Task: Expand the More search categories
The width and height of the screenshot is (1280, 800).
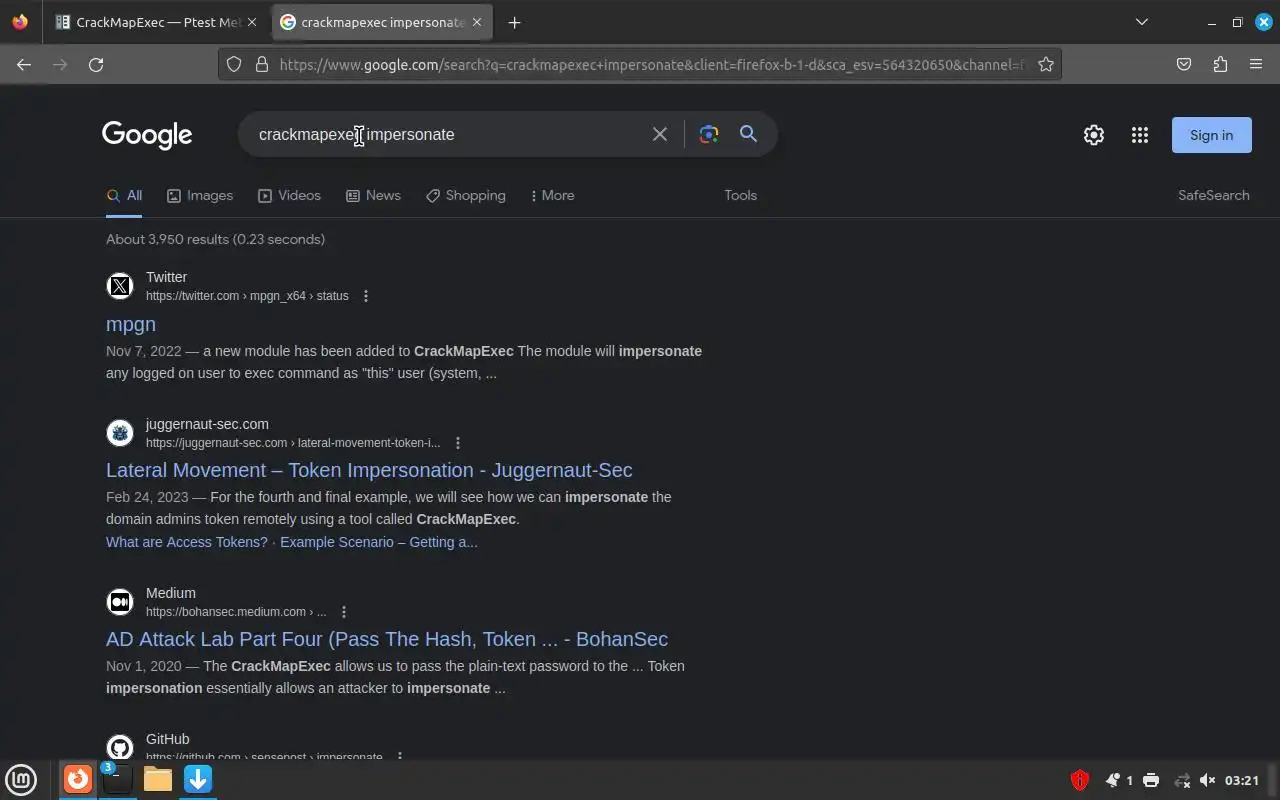Action: tap(553, 196)
